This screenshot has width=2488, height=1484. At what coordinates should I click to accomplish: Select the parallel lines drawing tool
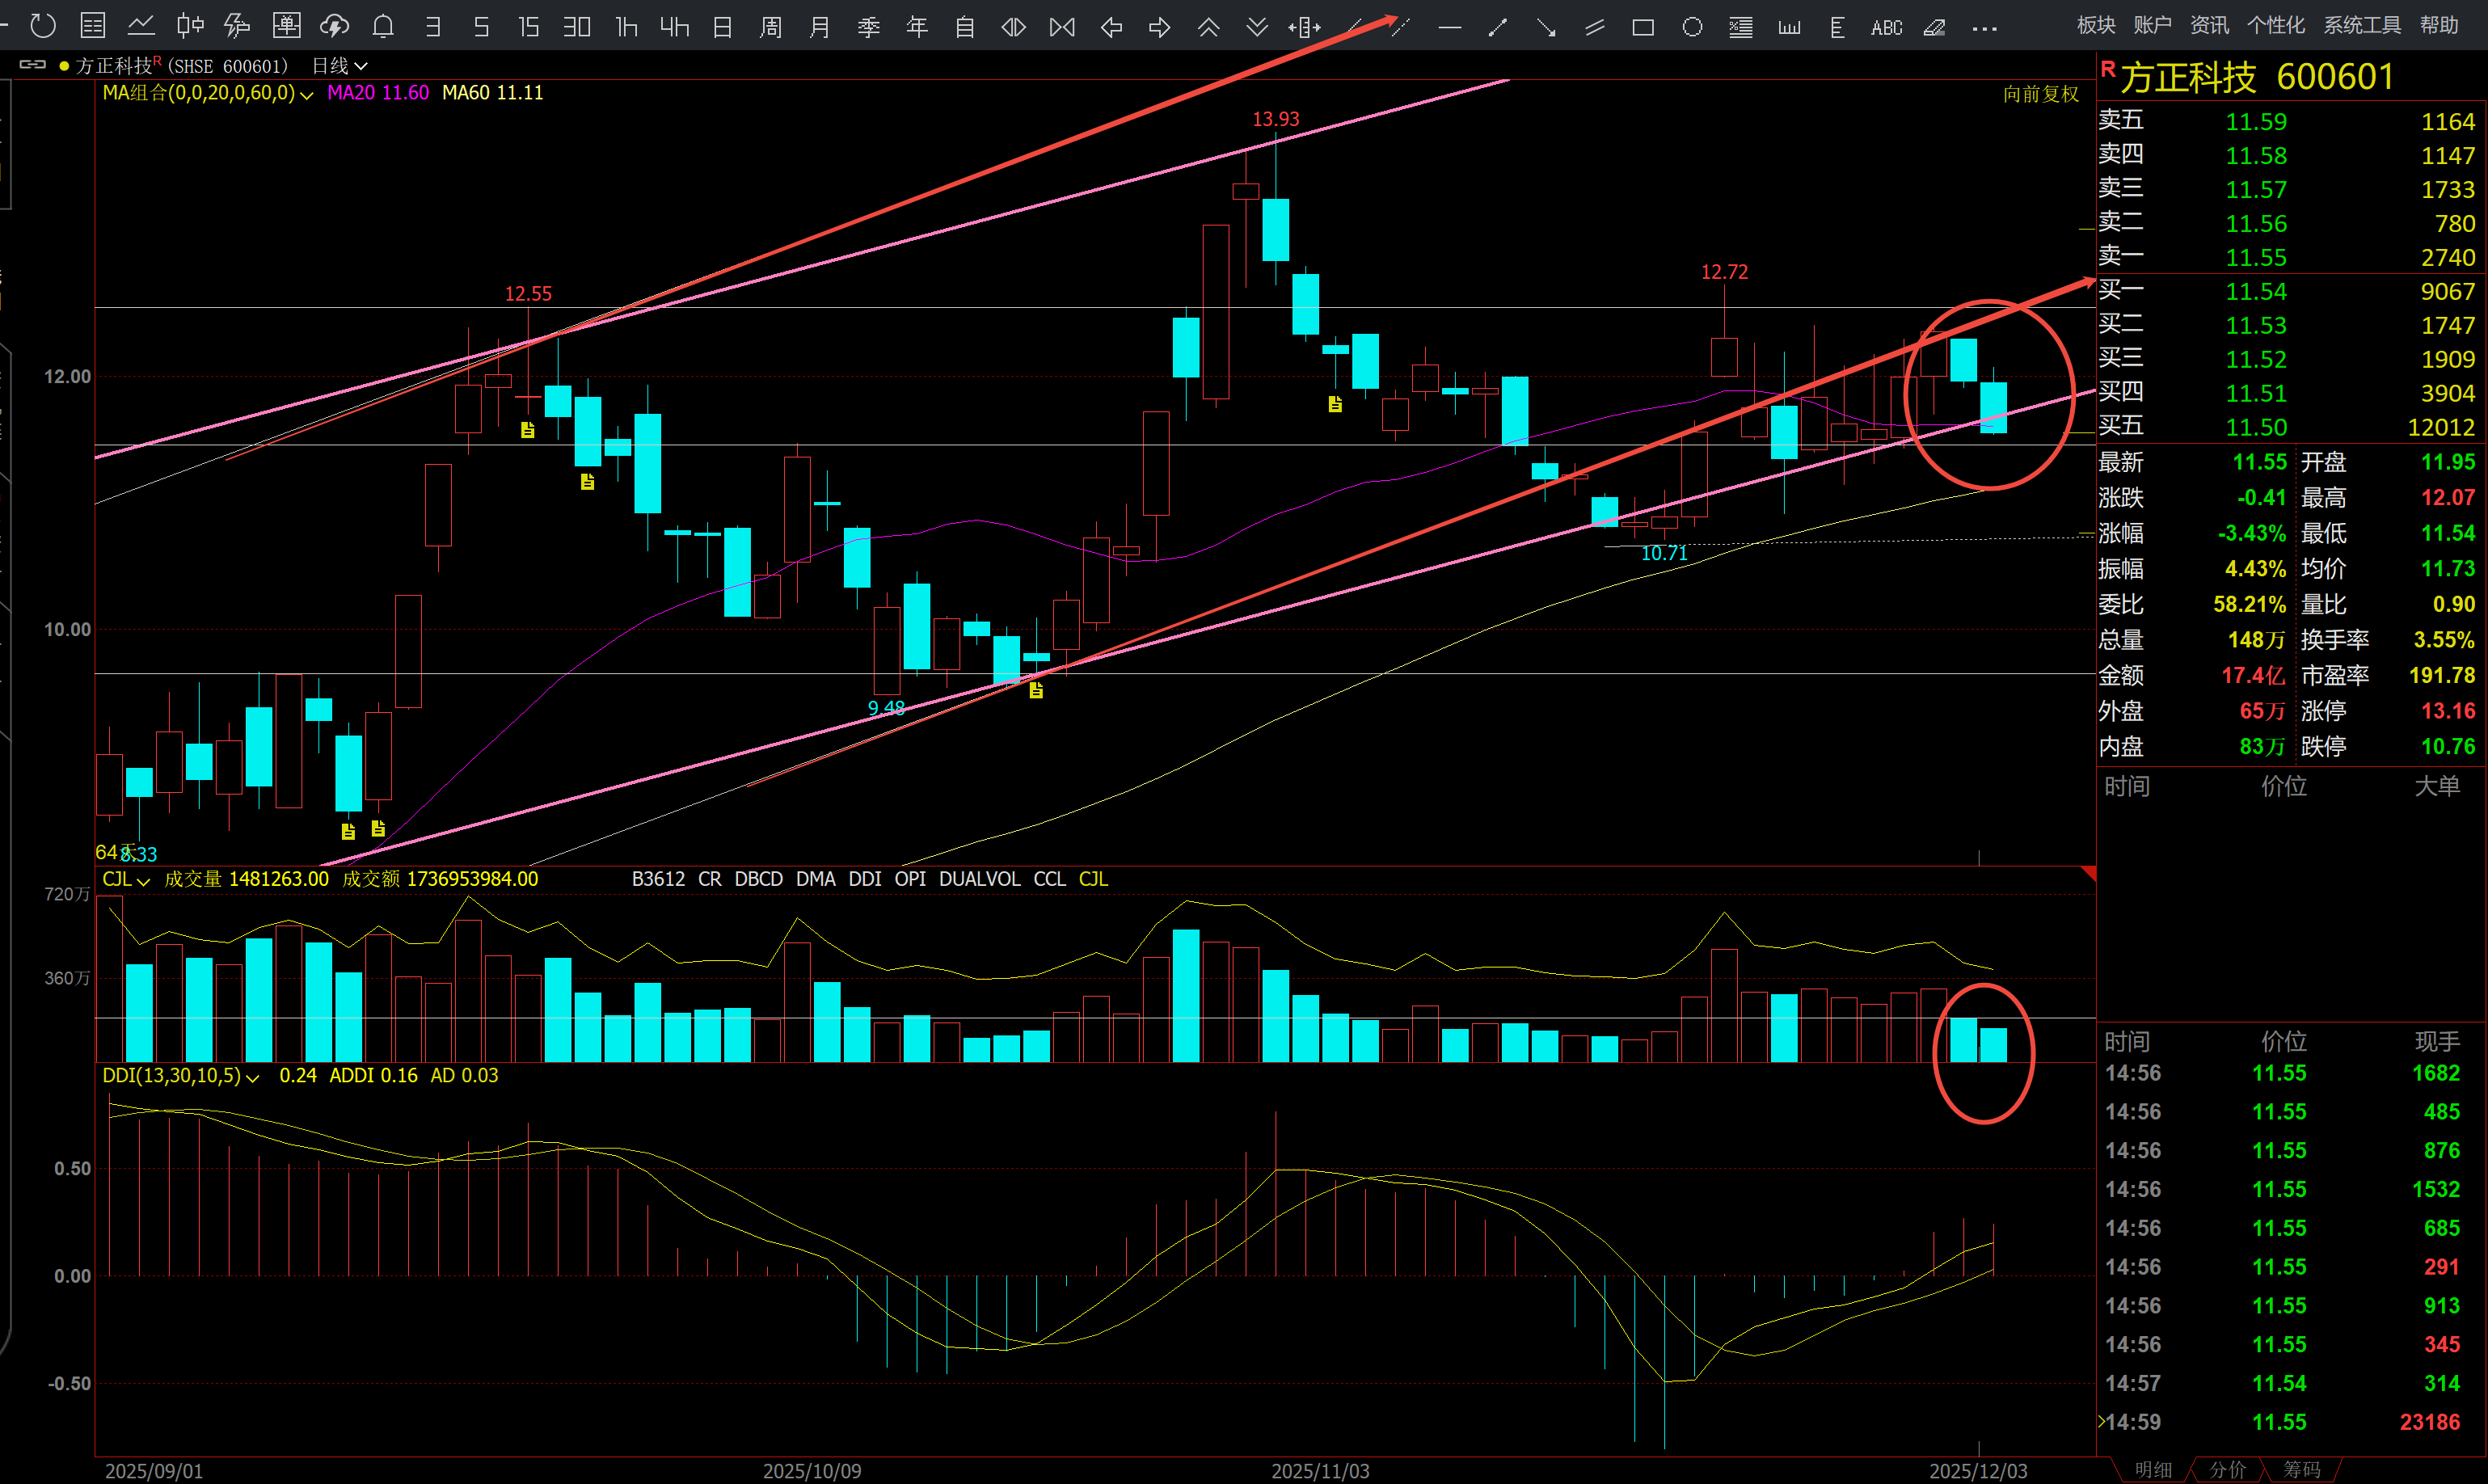pos(1595,27)
